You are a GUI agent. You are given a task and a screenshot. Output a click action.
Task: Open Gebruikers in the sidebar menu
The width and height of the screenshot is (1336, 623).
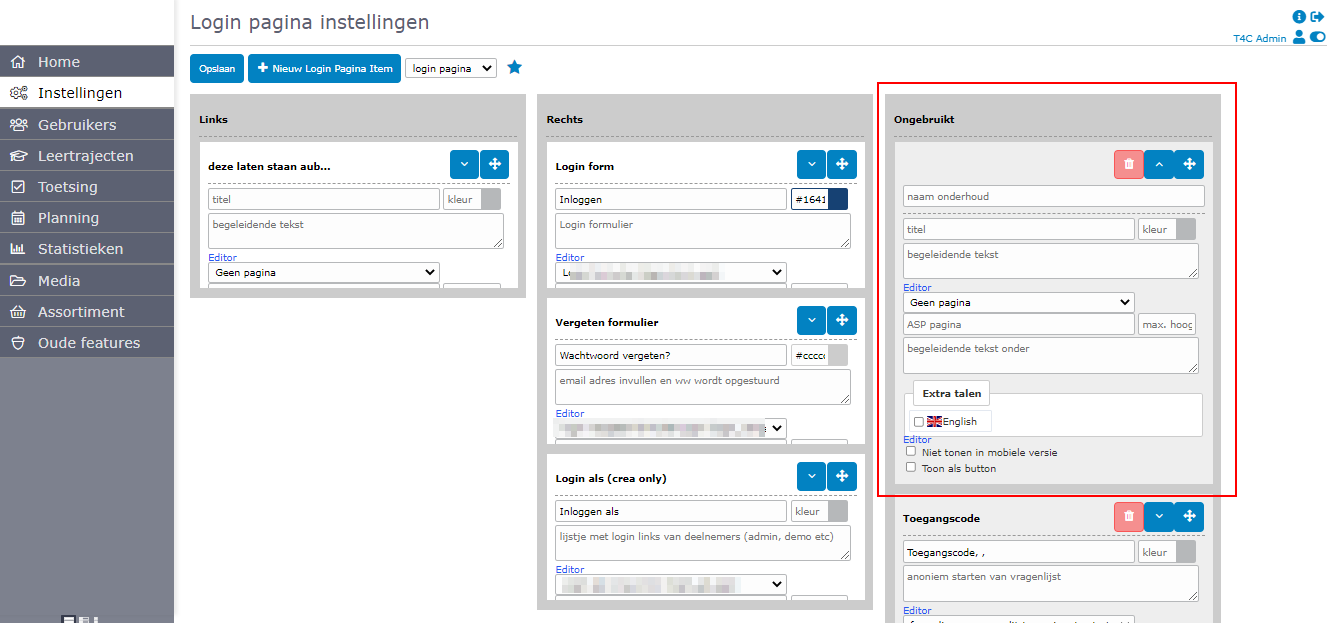[77, 125]
